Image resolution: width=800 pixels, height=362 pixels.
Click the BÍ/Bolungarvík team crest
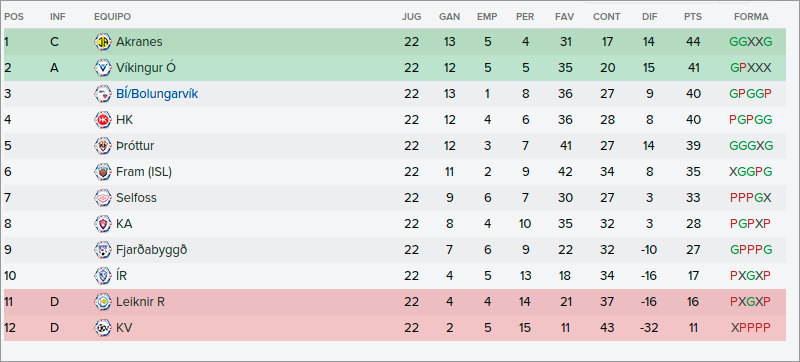103,94
